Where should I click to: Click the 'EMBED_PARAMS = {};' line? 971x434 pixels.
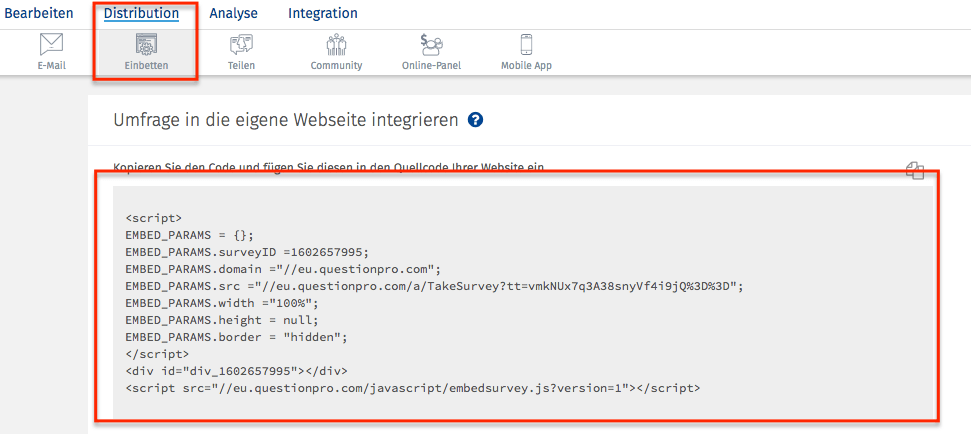189,235
